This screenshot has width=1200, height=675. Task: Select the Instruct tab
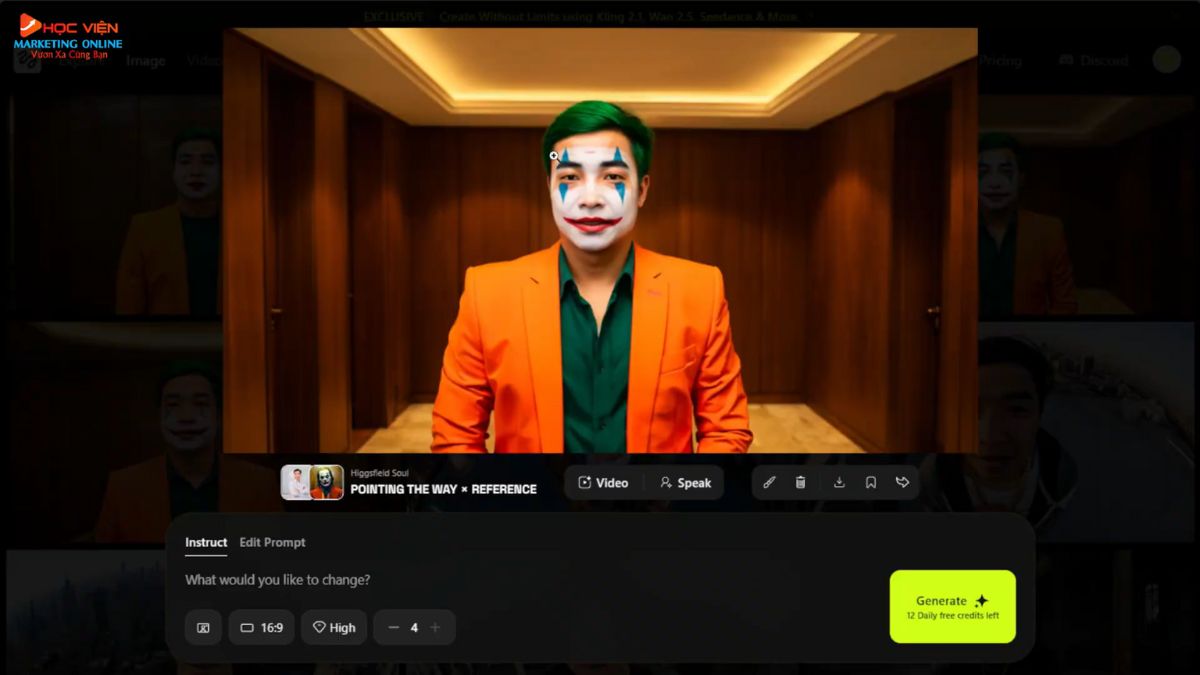pyautogui.click(x=206, y=542)
